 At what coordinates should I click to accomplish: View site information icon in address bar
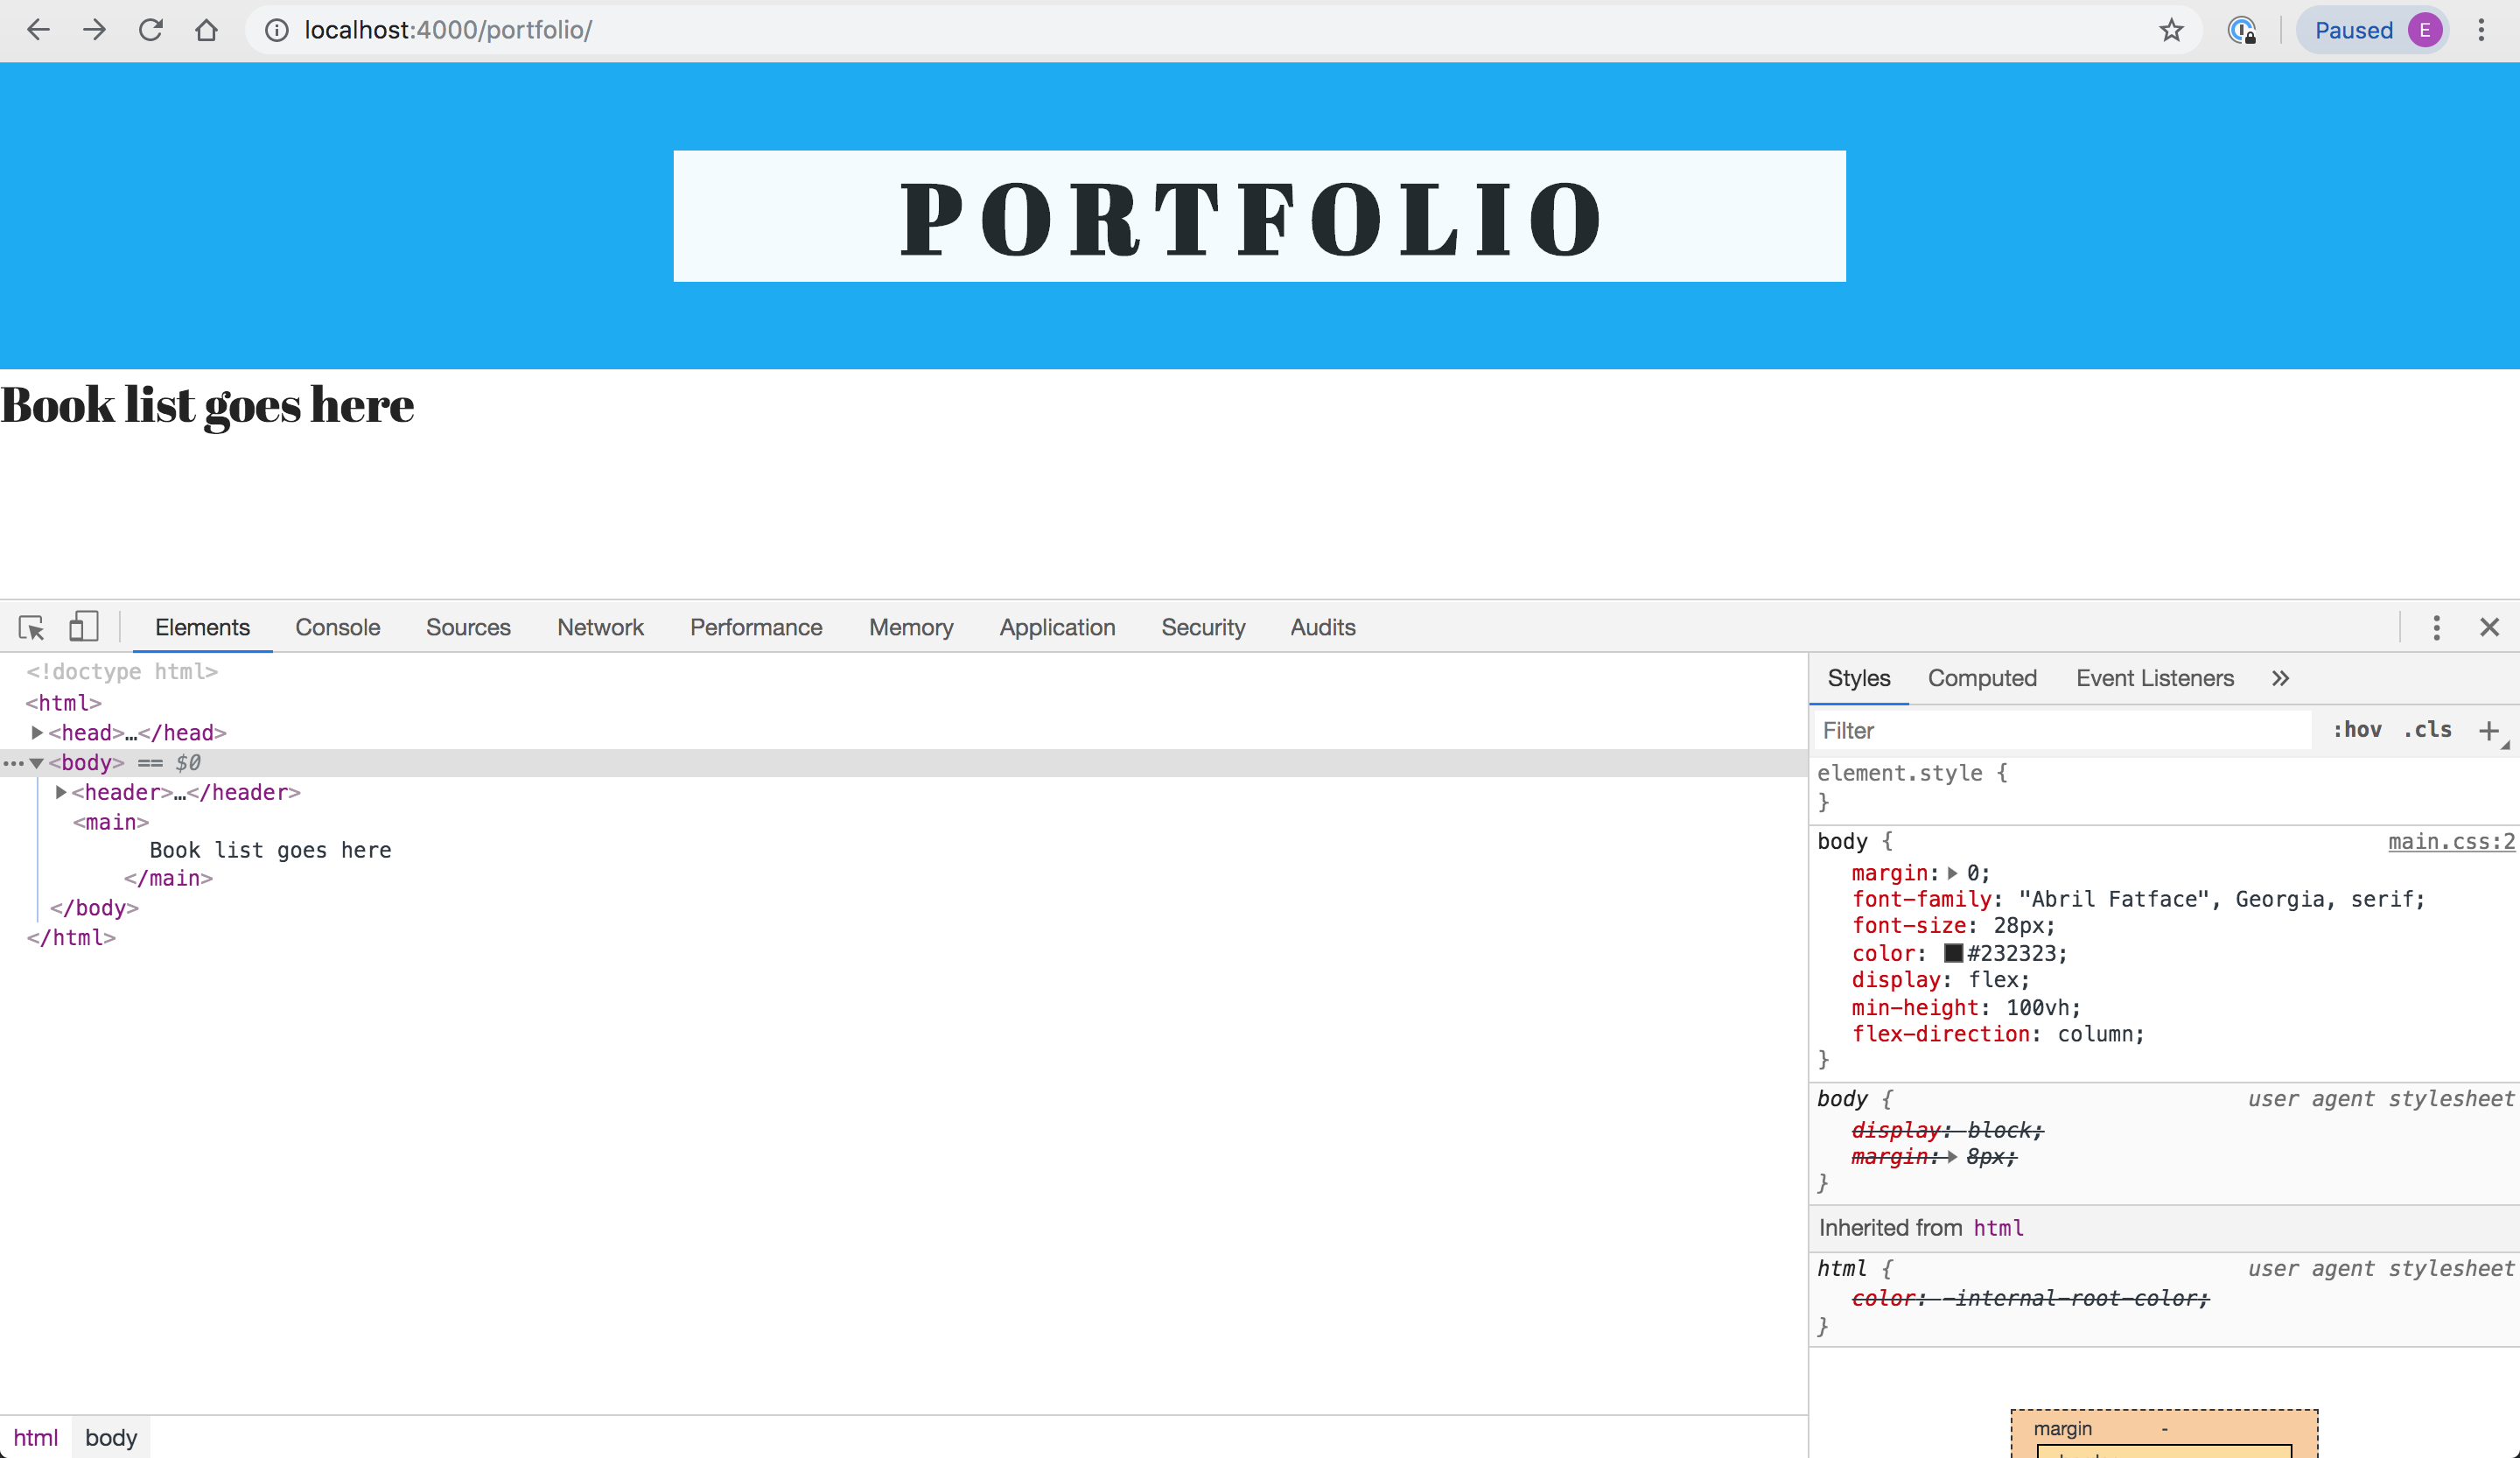point(277,30)
